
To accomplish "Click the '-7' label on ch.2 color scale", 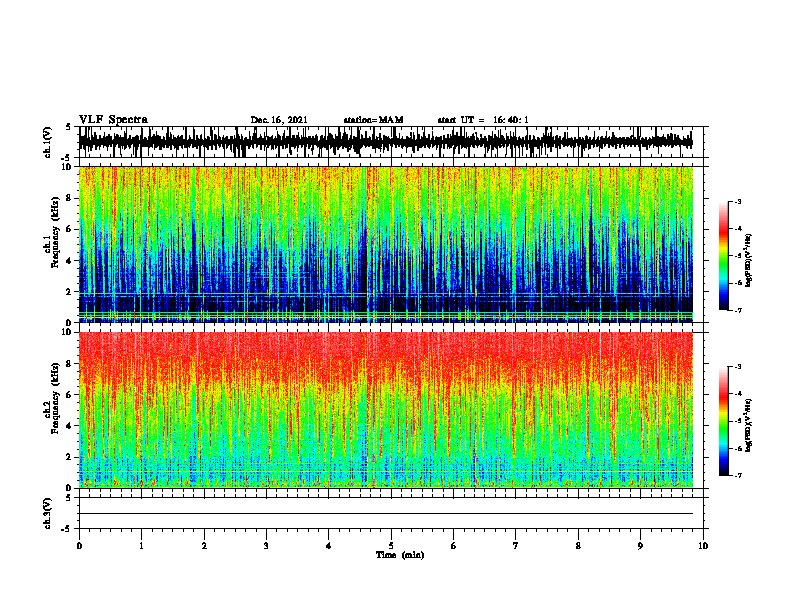I will point(738,476).
